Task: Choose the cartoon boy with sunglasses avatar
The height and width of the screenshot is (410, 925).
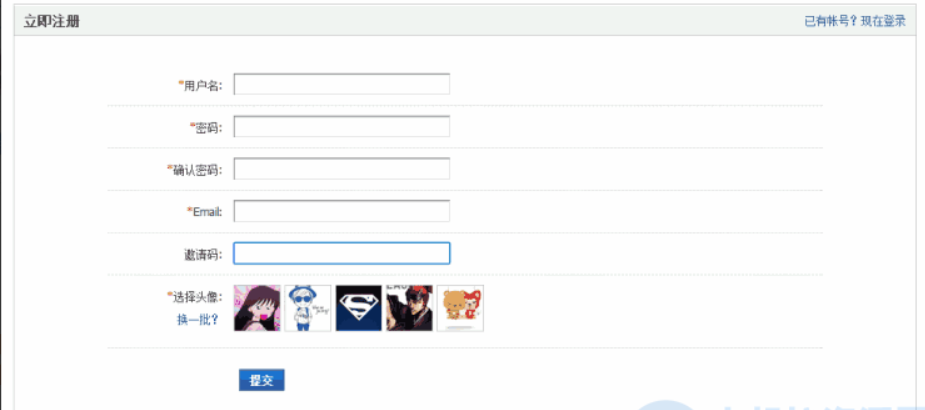Action: (x=308, y=308)
